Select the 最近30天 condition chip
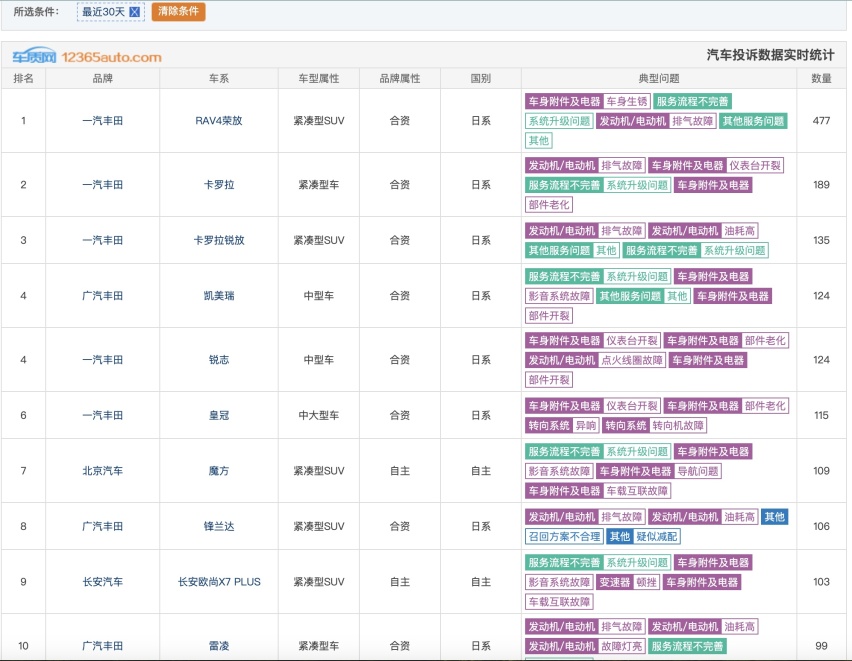This screenshot has width=852, height=661. tap(111, 12)
